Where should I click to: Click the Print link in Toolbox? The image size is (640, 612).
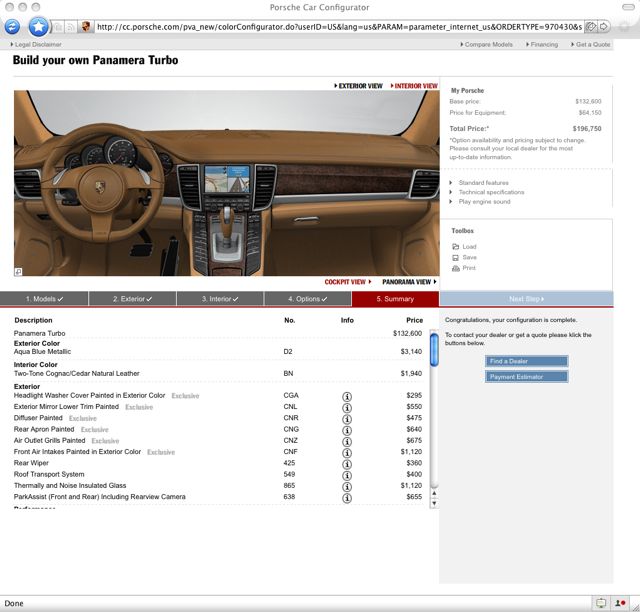tap(469, 268)
